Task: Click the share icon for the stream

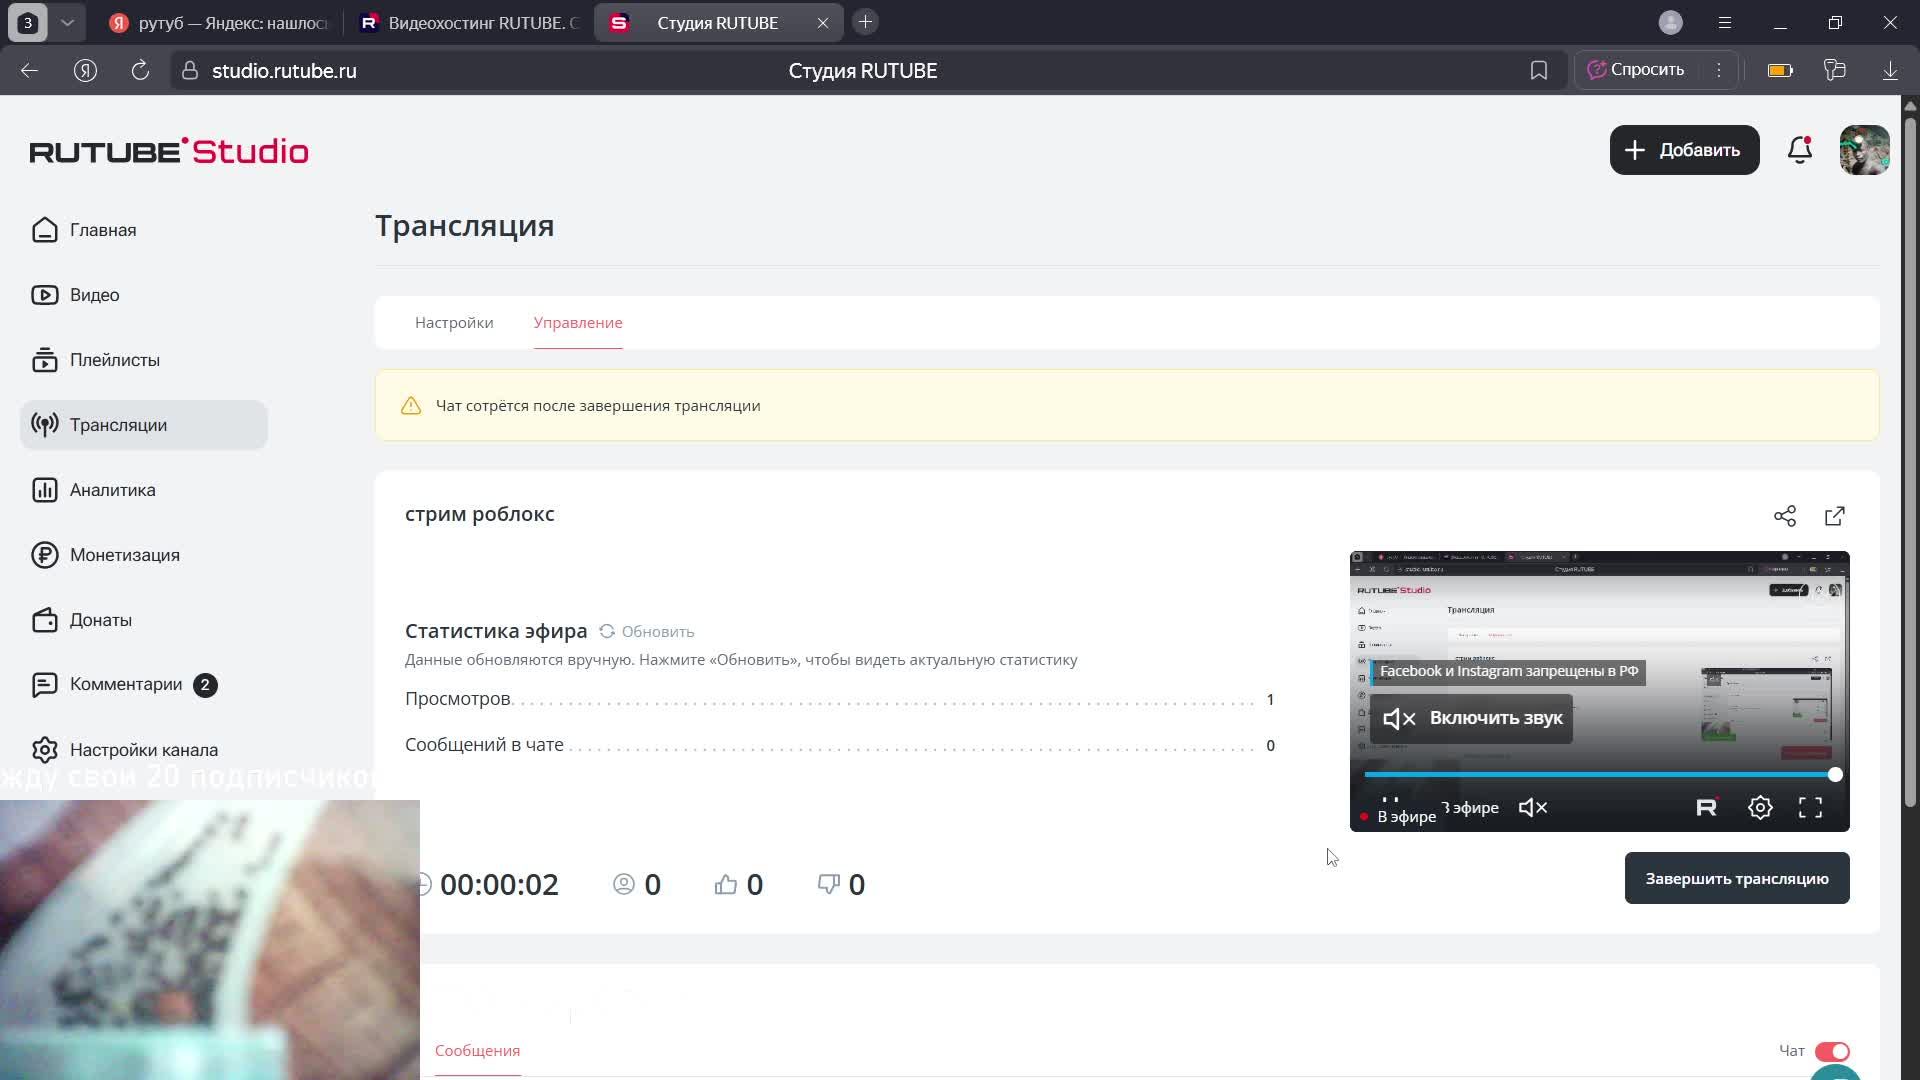Action: [x=1785, y=516]
